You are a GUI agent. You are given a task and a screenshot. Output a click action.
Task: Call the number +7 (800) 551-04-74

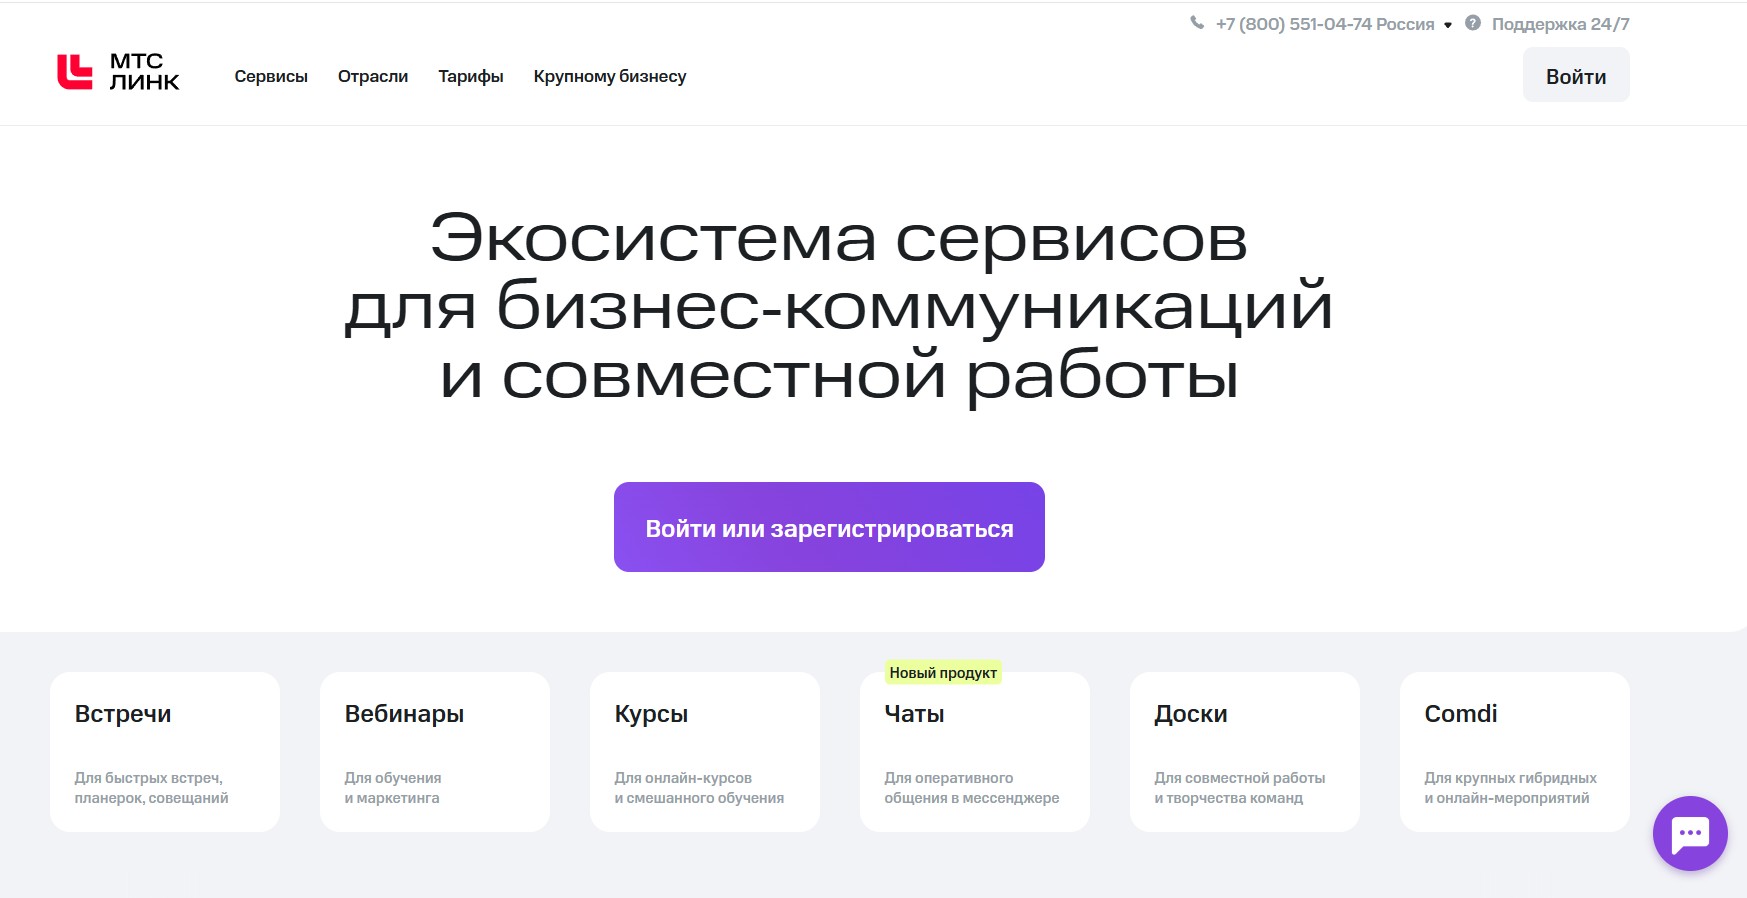(1293, 24)
